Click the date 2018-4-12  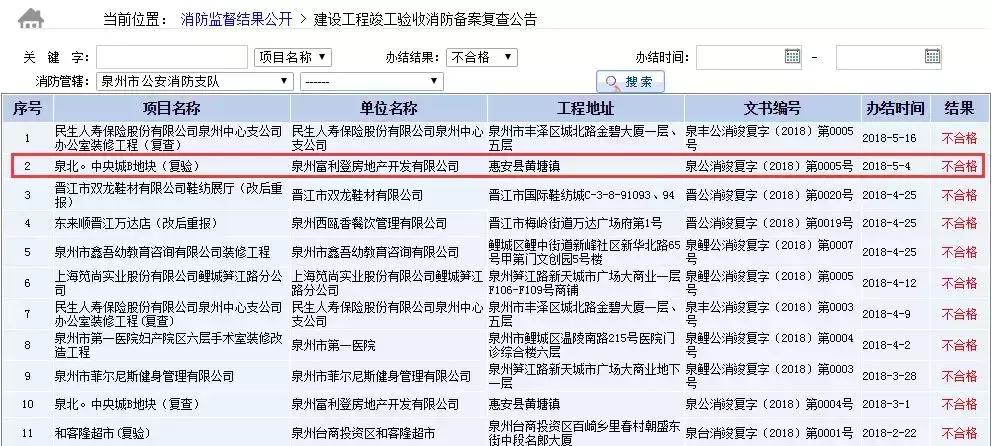(889, 283)
